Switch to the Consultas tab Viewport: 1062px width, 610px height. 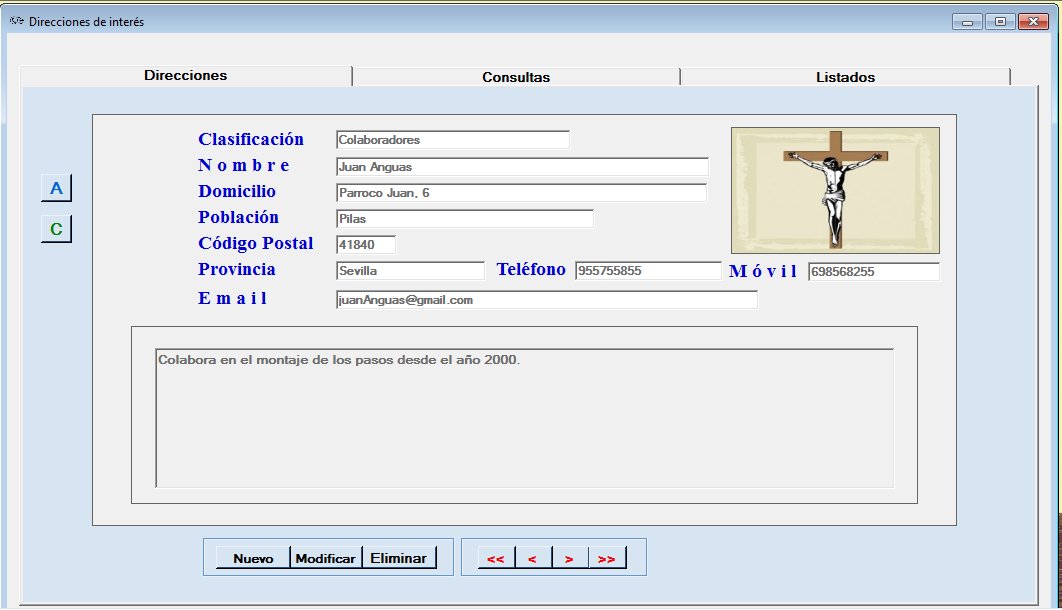pyautogui.click(x=516, y=77)
